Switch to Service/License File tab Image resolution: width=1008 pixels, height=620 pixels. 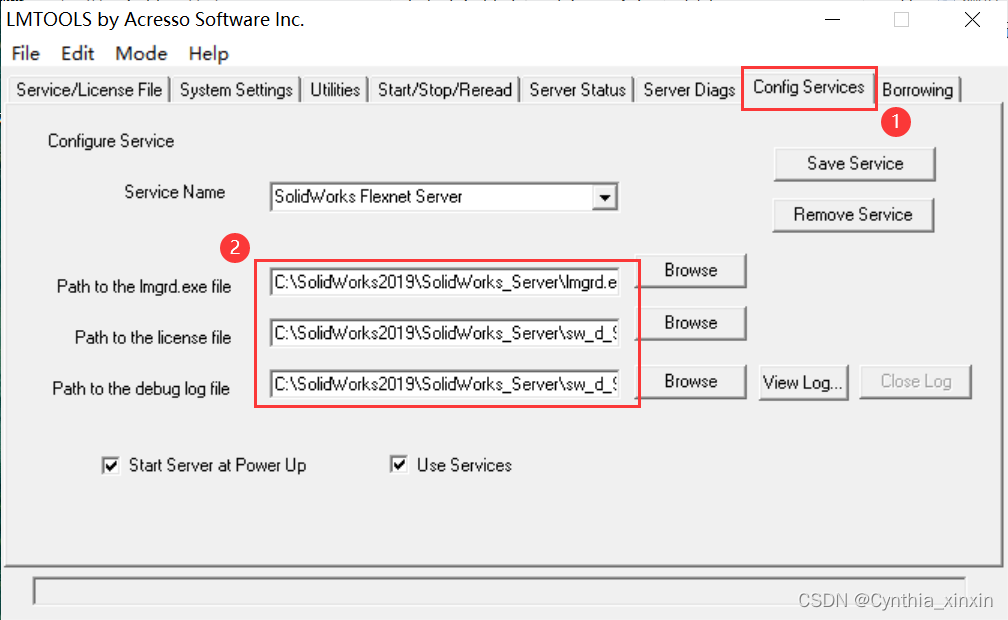(x=89, y=89)
